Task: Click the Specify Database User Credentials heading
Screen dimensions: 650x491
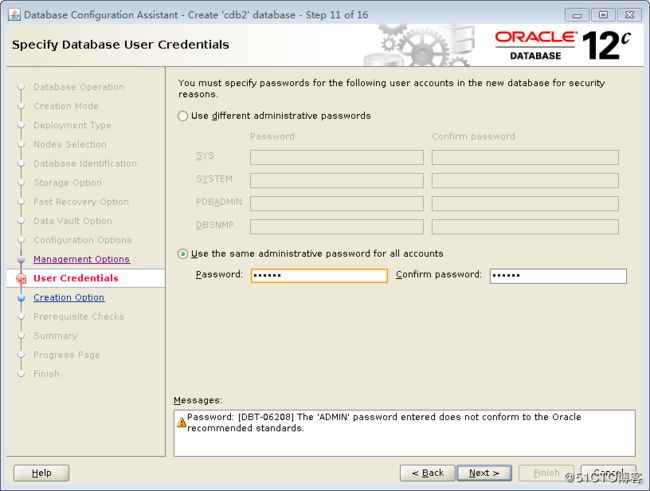Action: tap(120, 45)
